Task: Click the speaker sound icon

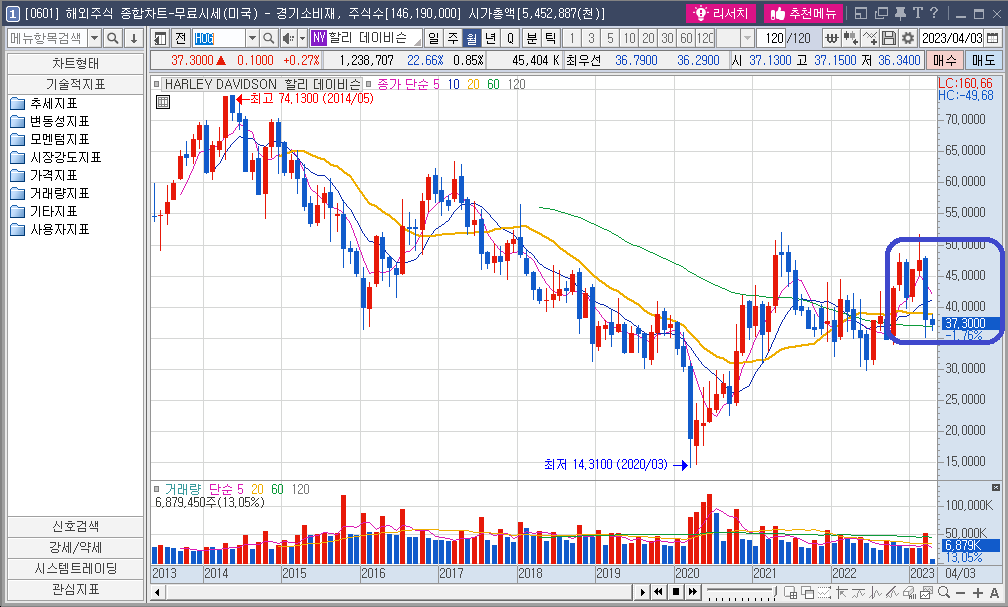Action: point(288,39)
